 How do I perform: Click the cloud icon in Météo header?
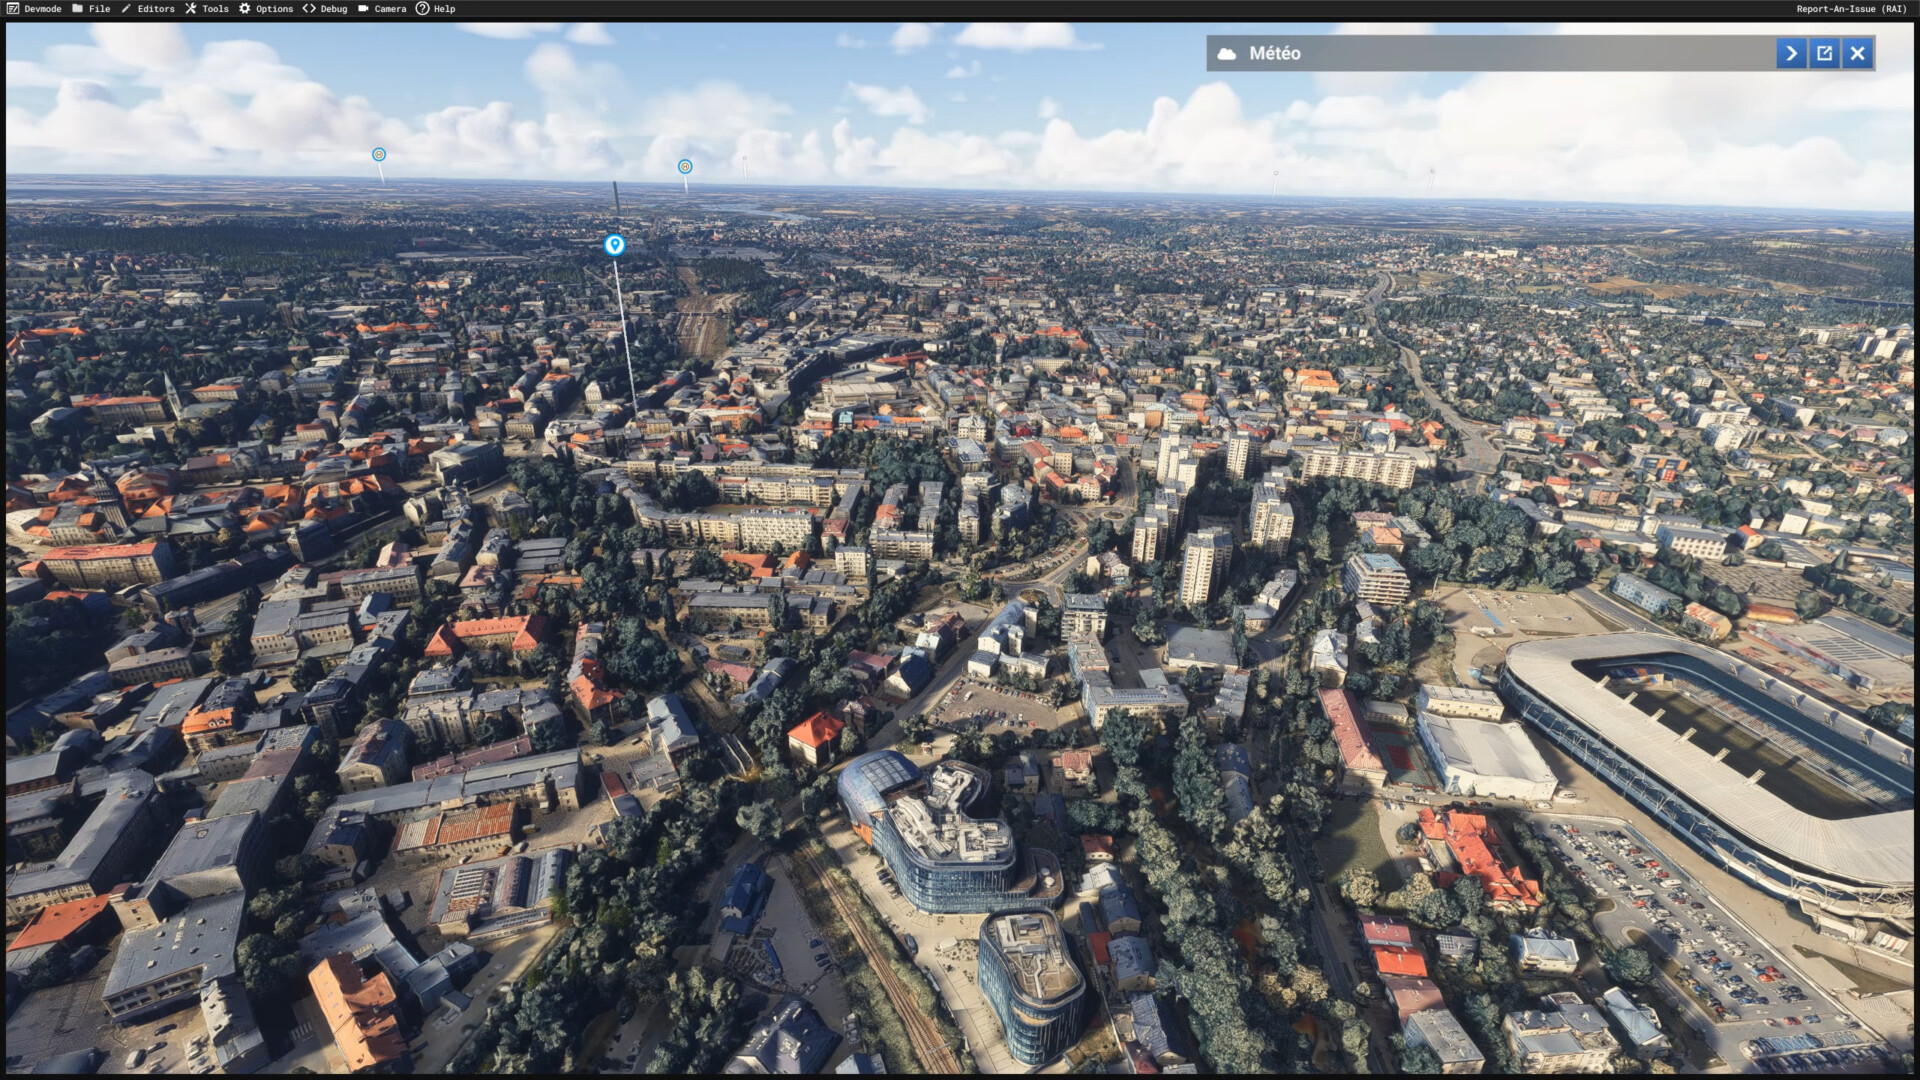click(x=1226, y=53)
